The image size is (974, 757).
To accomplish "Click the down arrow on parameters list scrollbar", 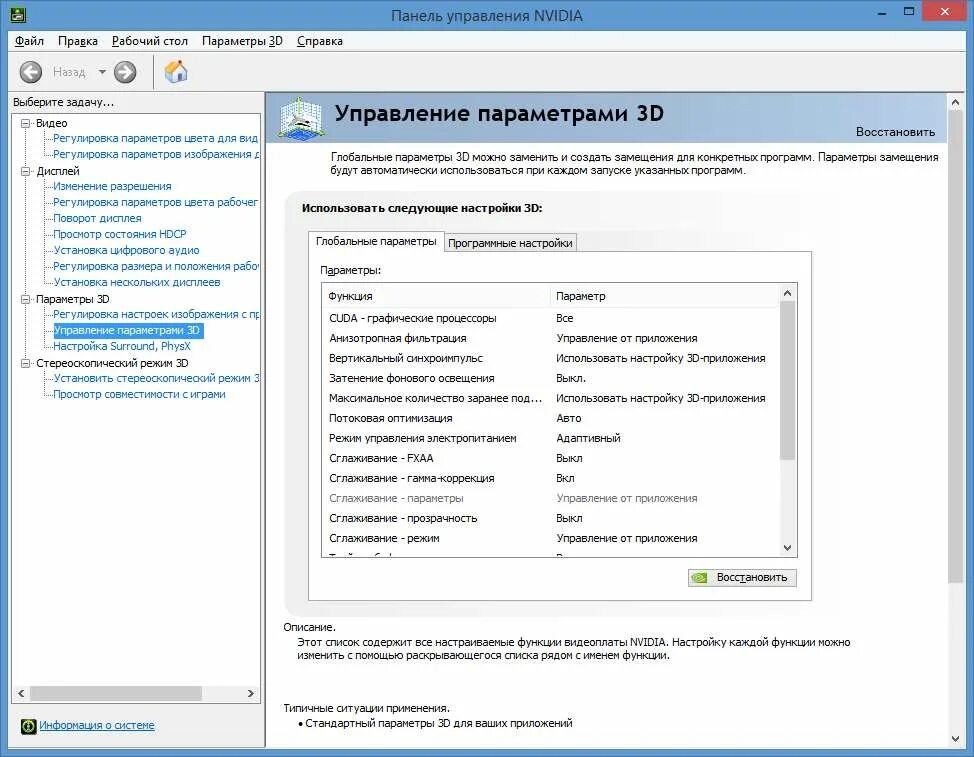I will pos(787,547).
